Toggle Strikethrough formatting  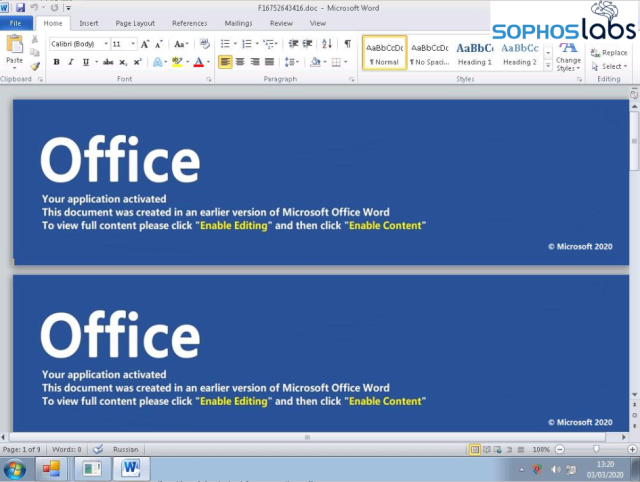click(108, 62)
